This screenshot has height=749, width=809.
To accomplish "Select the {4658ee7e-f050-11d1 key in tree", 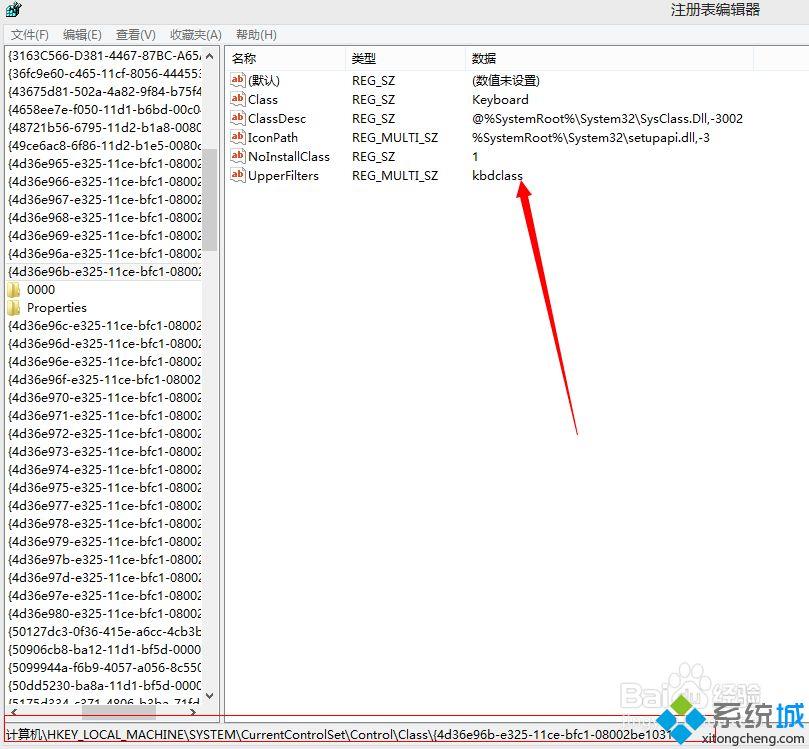I will pyautogui.click(x=104, y=110).
